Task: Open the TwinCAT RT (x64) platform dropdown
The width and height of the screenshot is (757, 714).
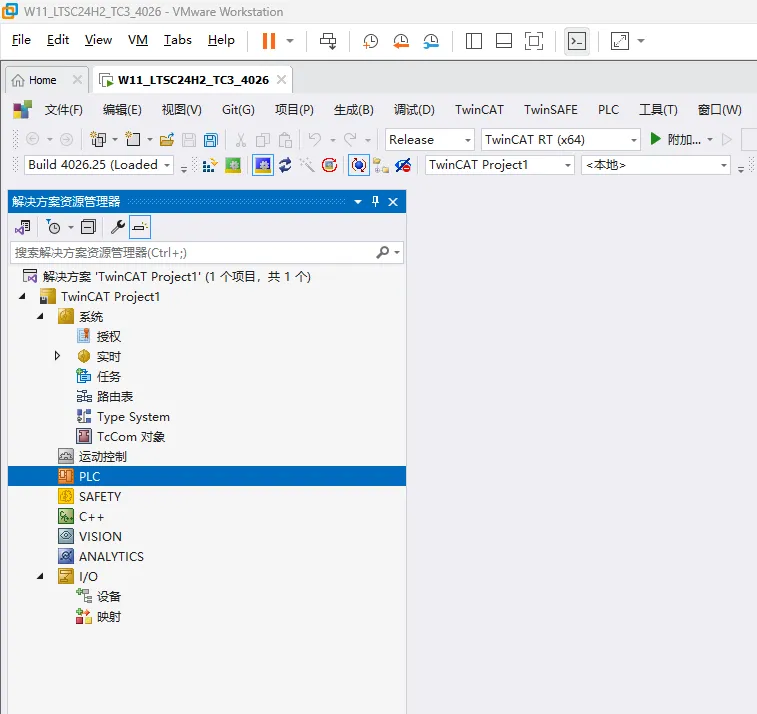Action: point(634,140)
